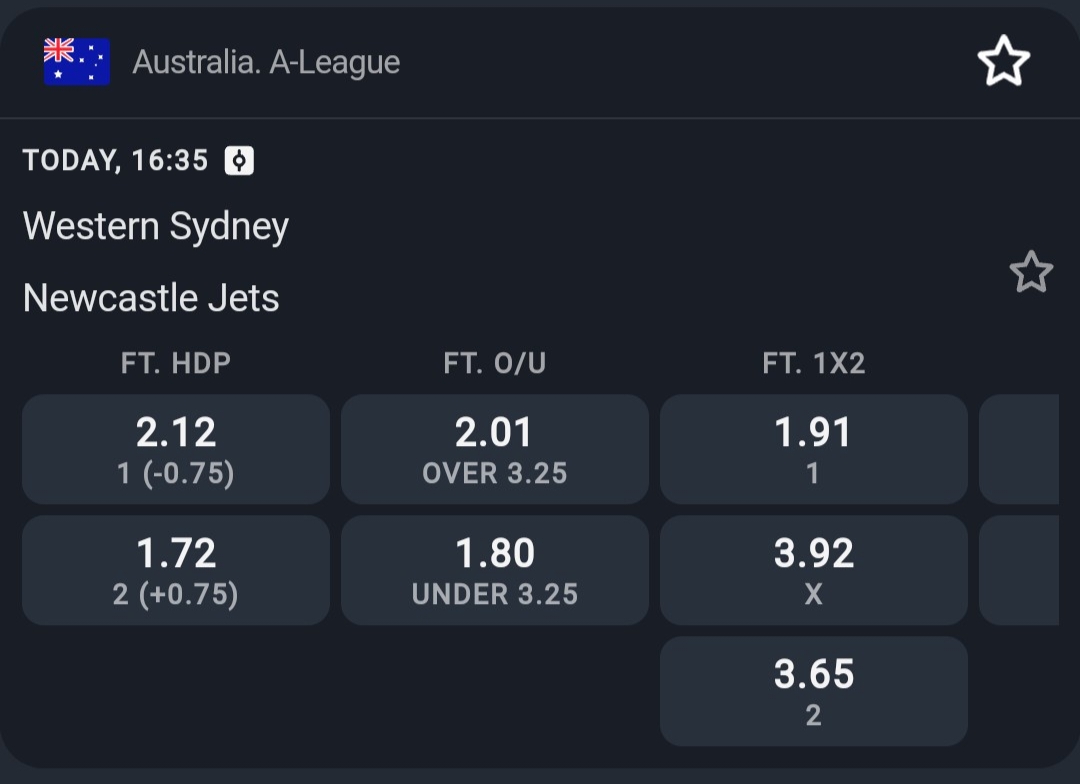Tap the partially visible top-right odds tile
This screenshot has height=784, width=1080.
pyautogui.click(x=1020, y=449)
